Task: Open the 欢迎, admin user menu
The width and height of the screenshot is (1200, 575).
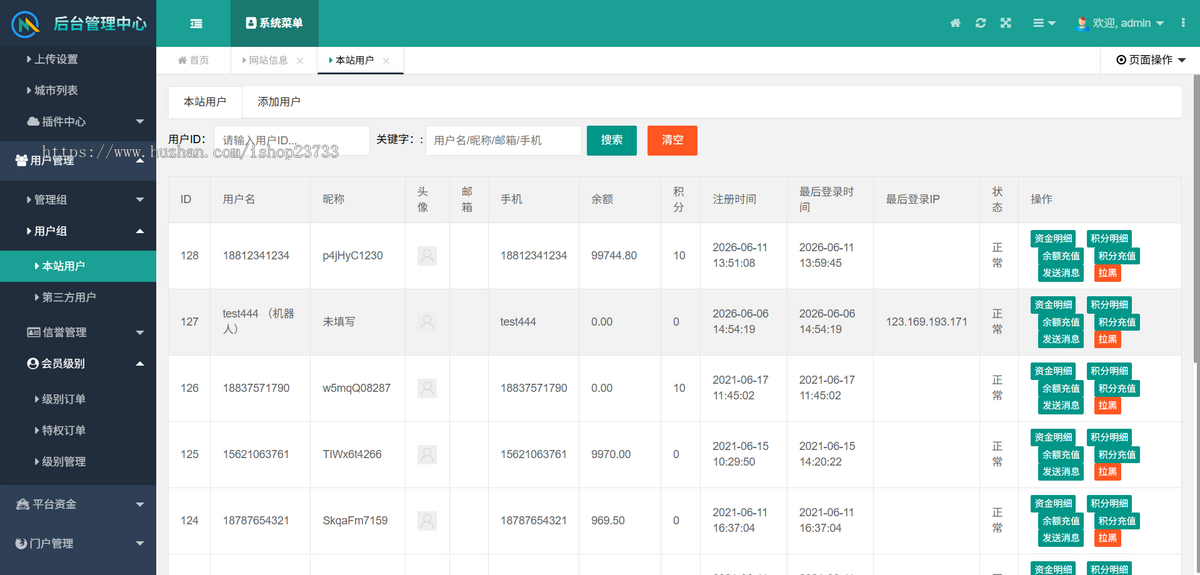Action: (1120, 23)
